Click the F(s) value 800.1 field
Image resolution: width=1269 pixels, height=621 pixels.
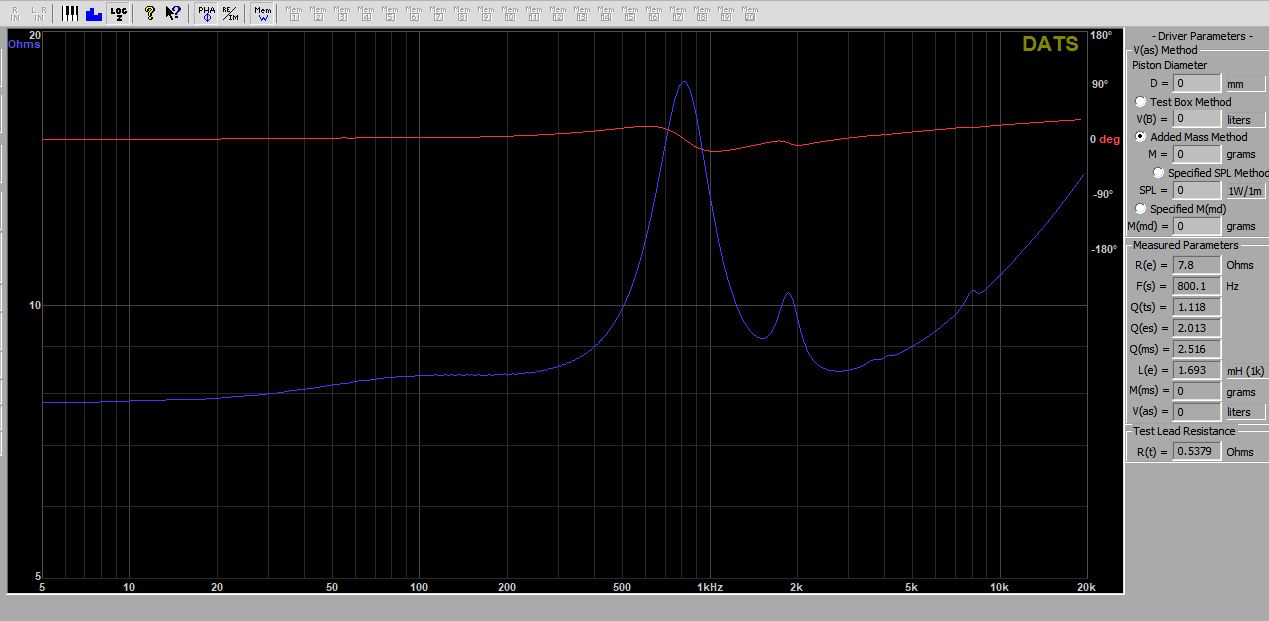pyautogui.click(x=1197, y=286)
